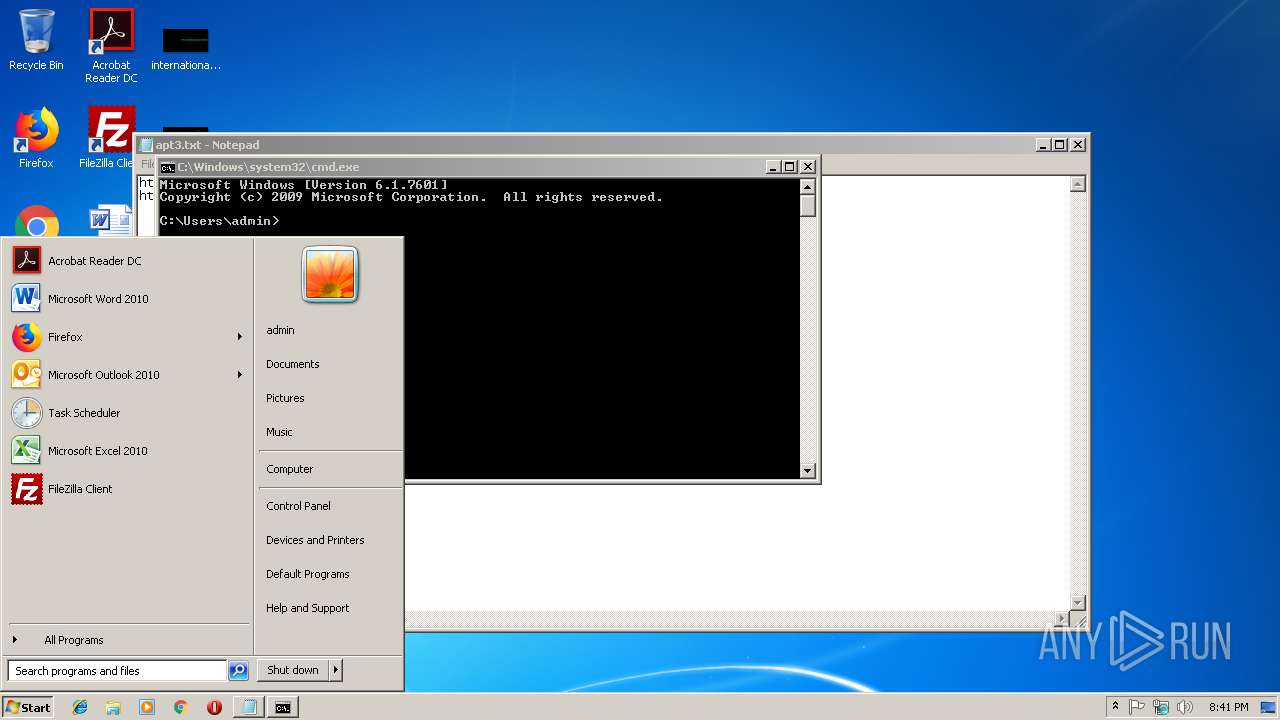Click the Start button
The height and width of the screenshot is (720, 1280).
[28, 707]
